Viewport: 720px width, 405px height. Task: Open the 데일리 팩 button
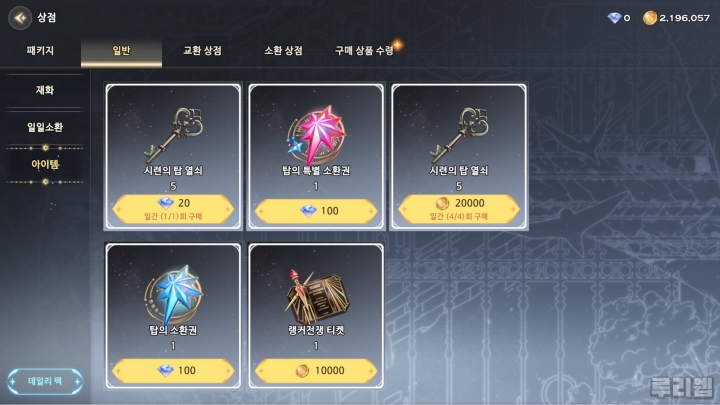[45, 381]
